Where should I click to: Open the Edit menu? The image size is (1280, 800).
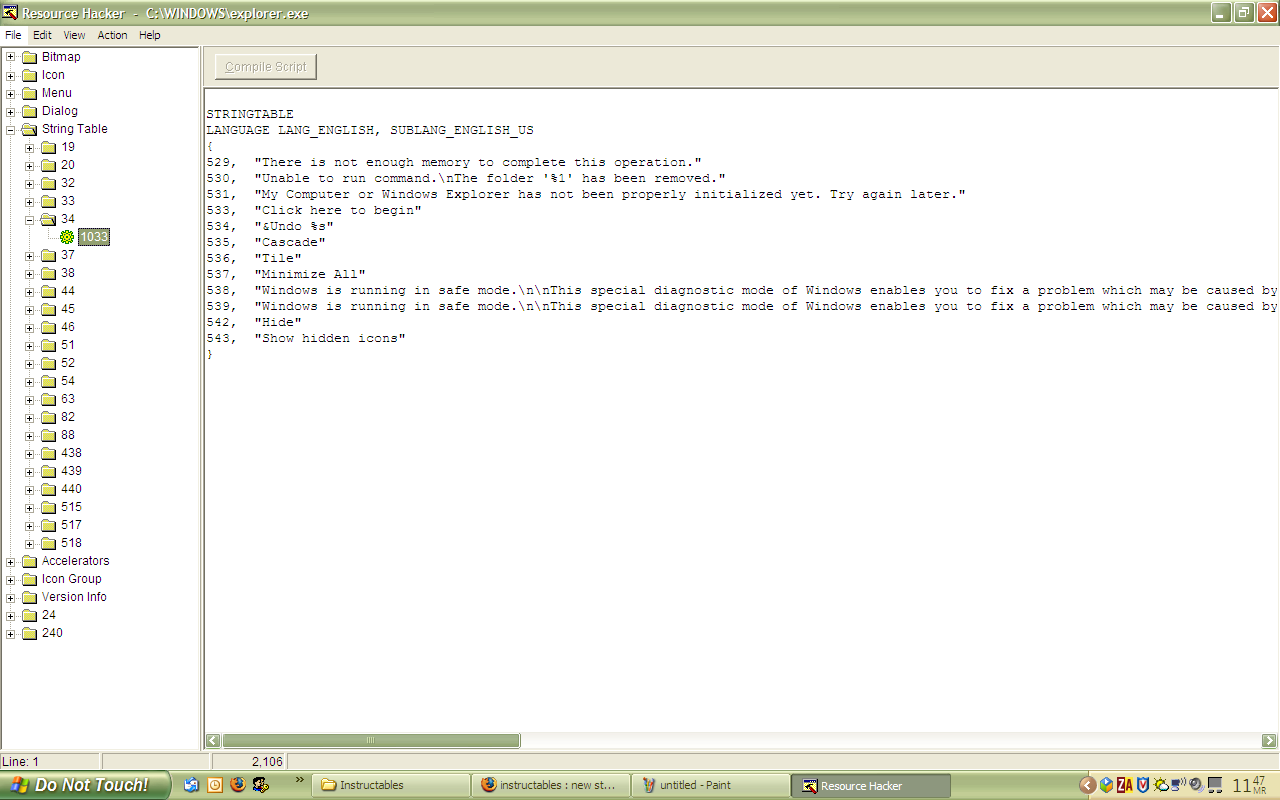click(x=42, y=35)
